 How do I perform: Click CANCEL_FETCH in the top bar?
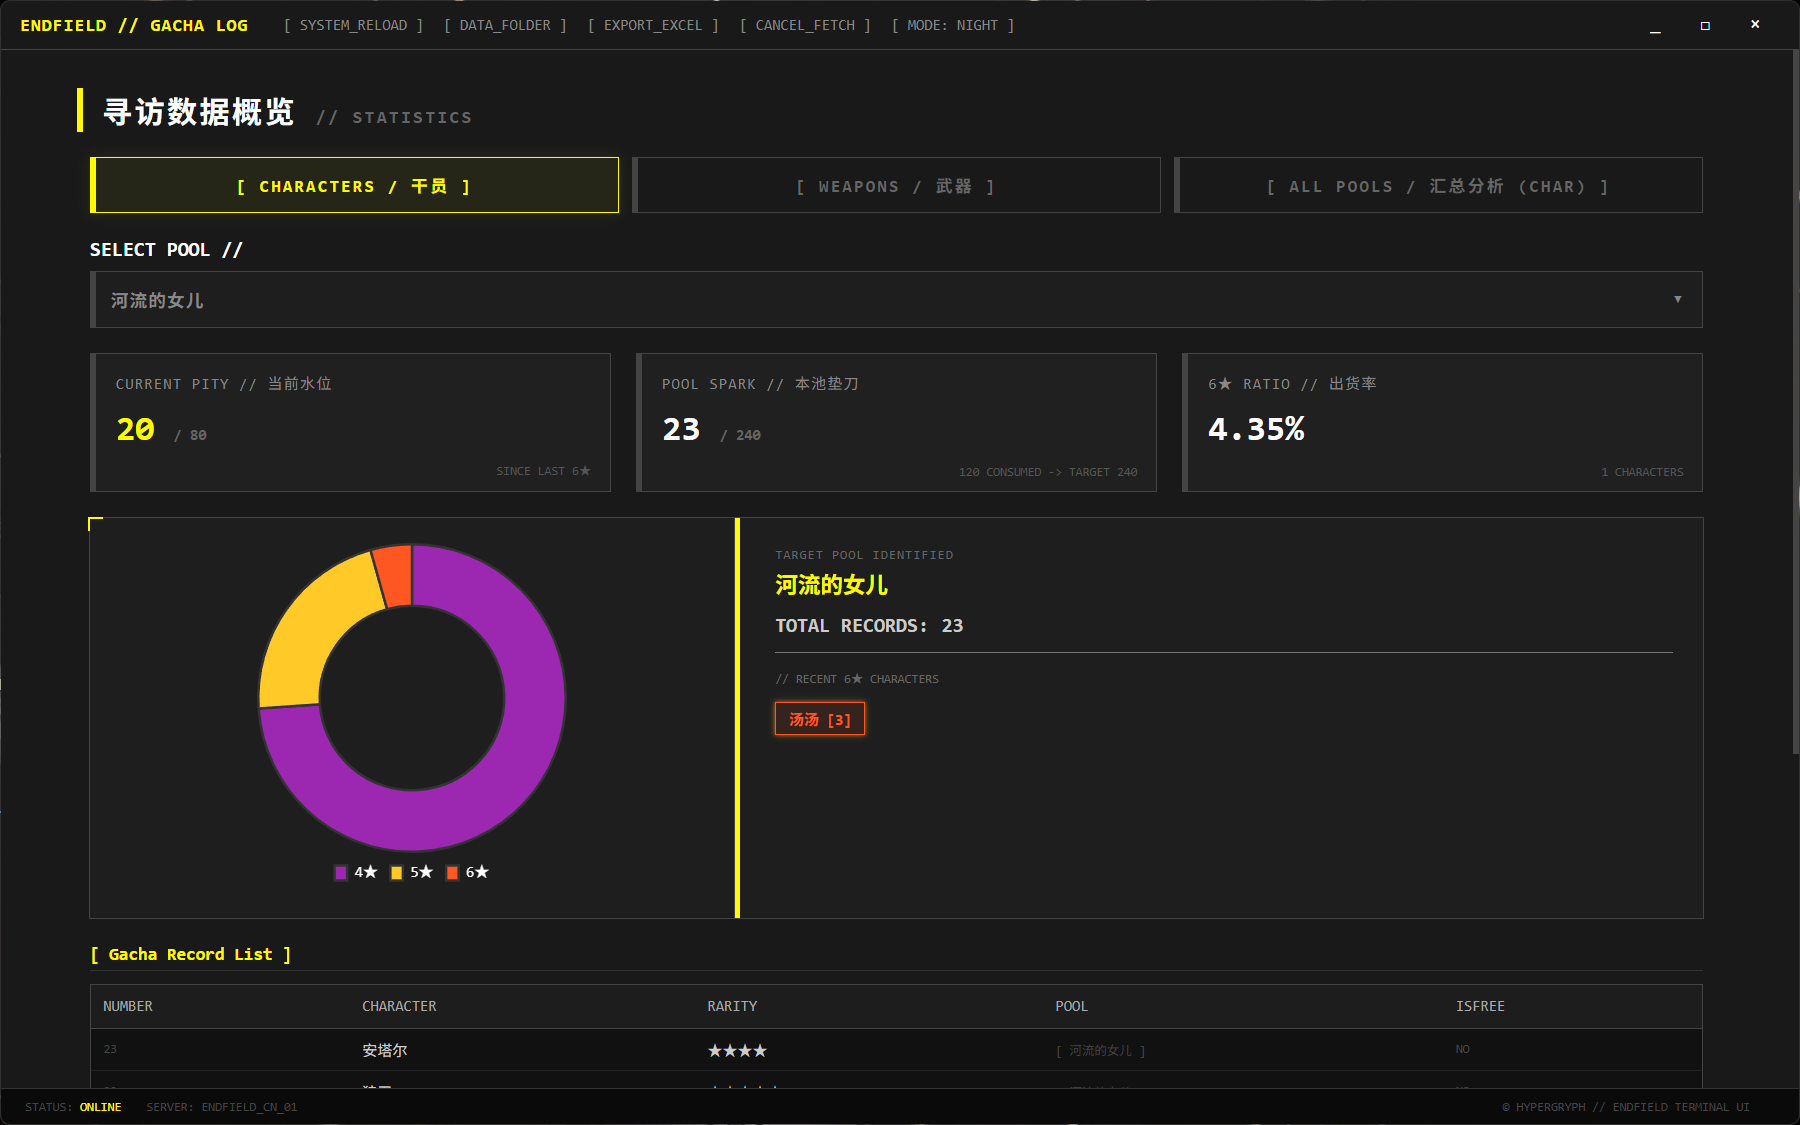point(805,25)
